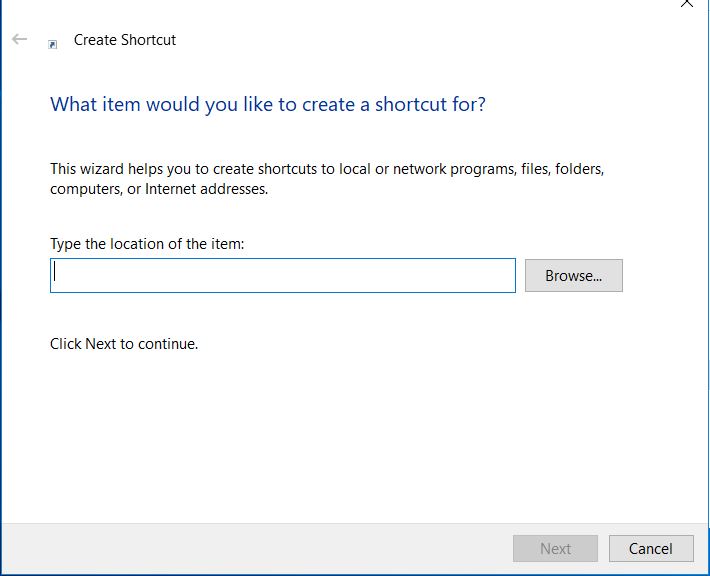Click the "computers, or Internet addresses" text line
The image size is (710, 576).
pos(159,188)
